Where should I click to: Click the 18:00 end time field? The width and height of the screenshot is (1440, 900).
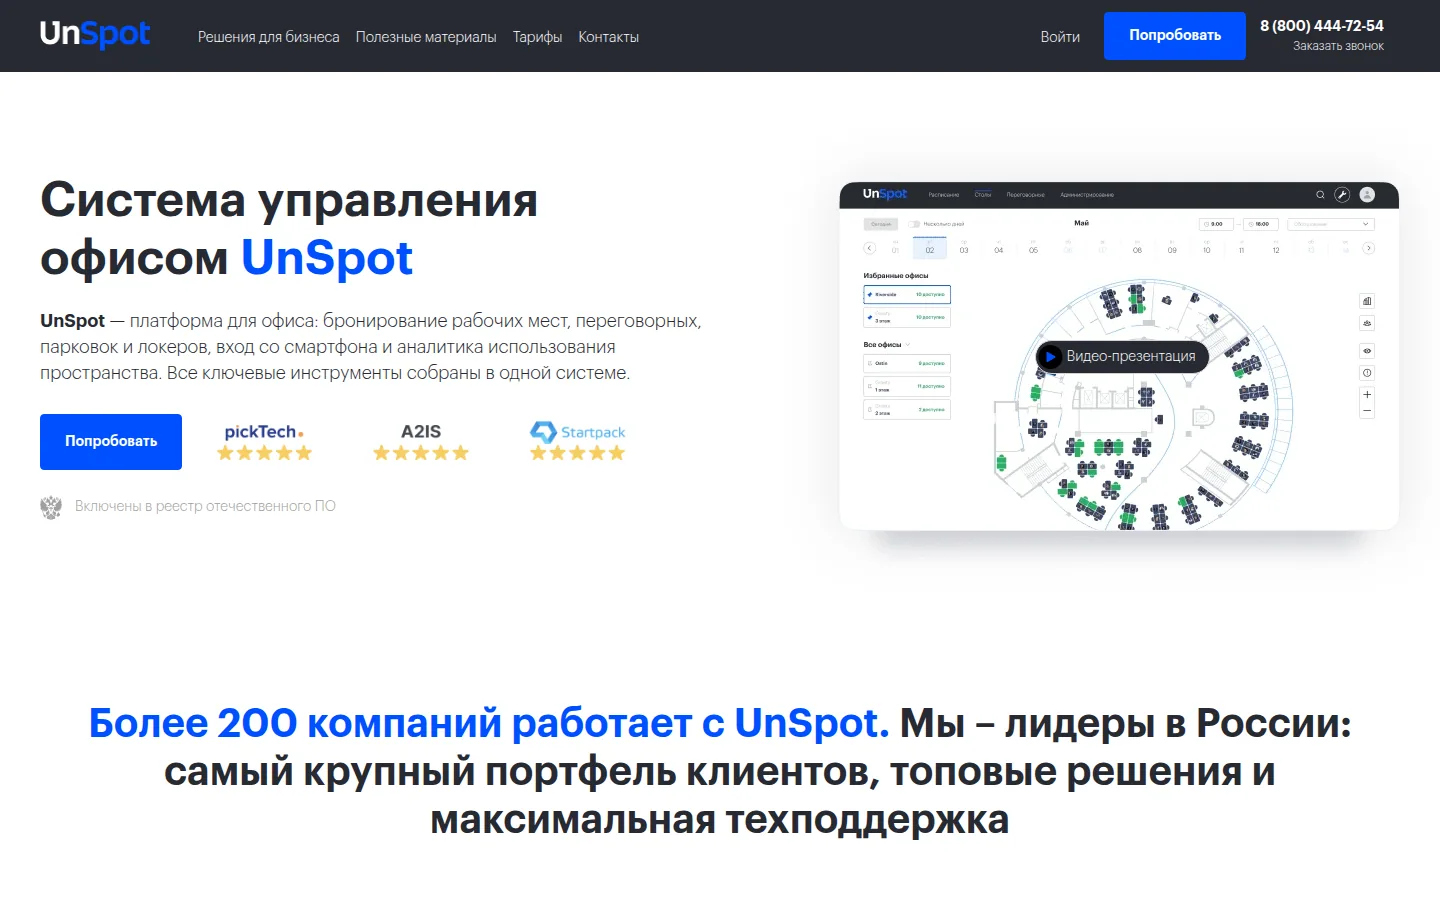[1262, 224]
